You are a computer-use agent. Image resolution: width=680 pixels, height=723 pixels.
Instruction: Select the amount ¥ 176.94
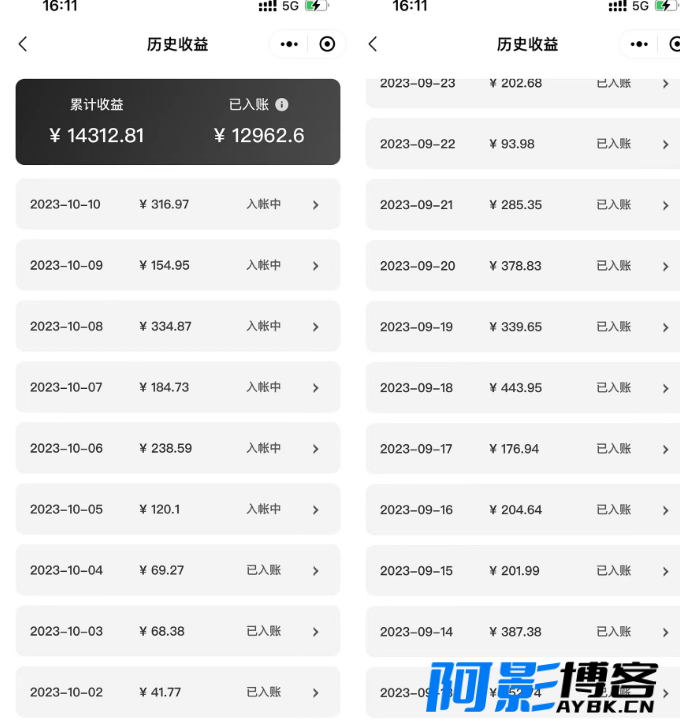pos(514,449)
